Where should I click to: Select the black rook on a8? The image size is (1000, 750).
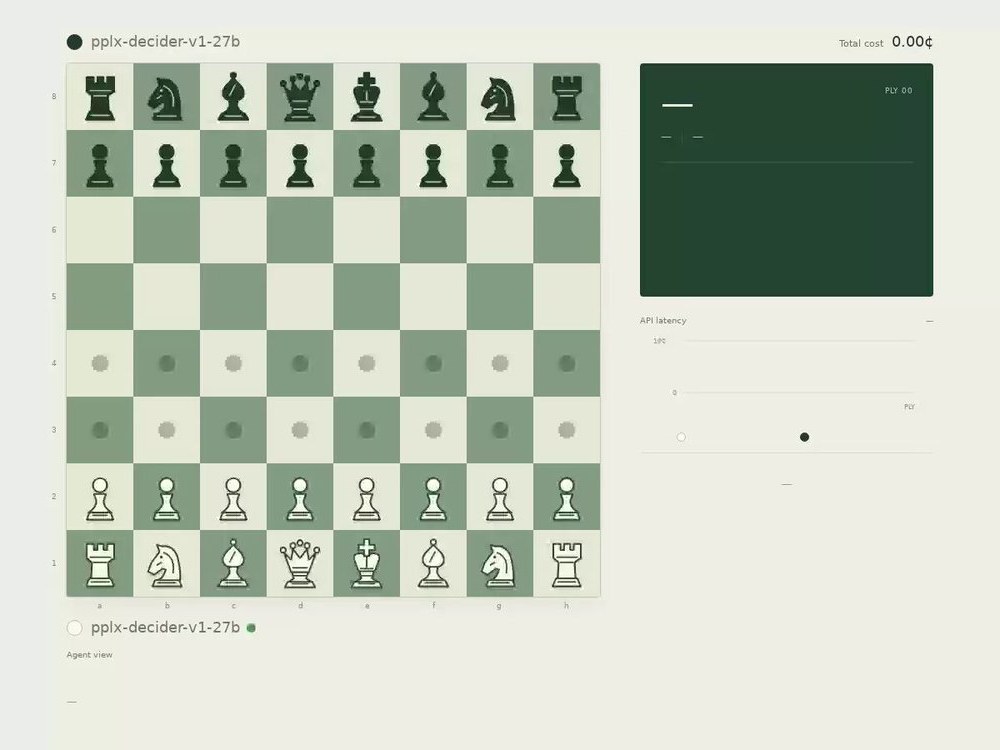(x=100, y=98)
